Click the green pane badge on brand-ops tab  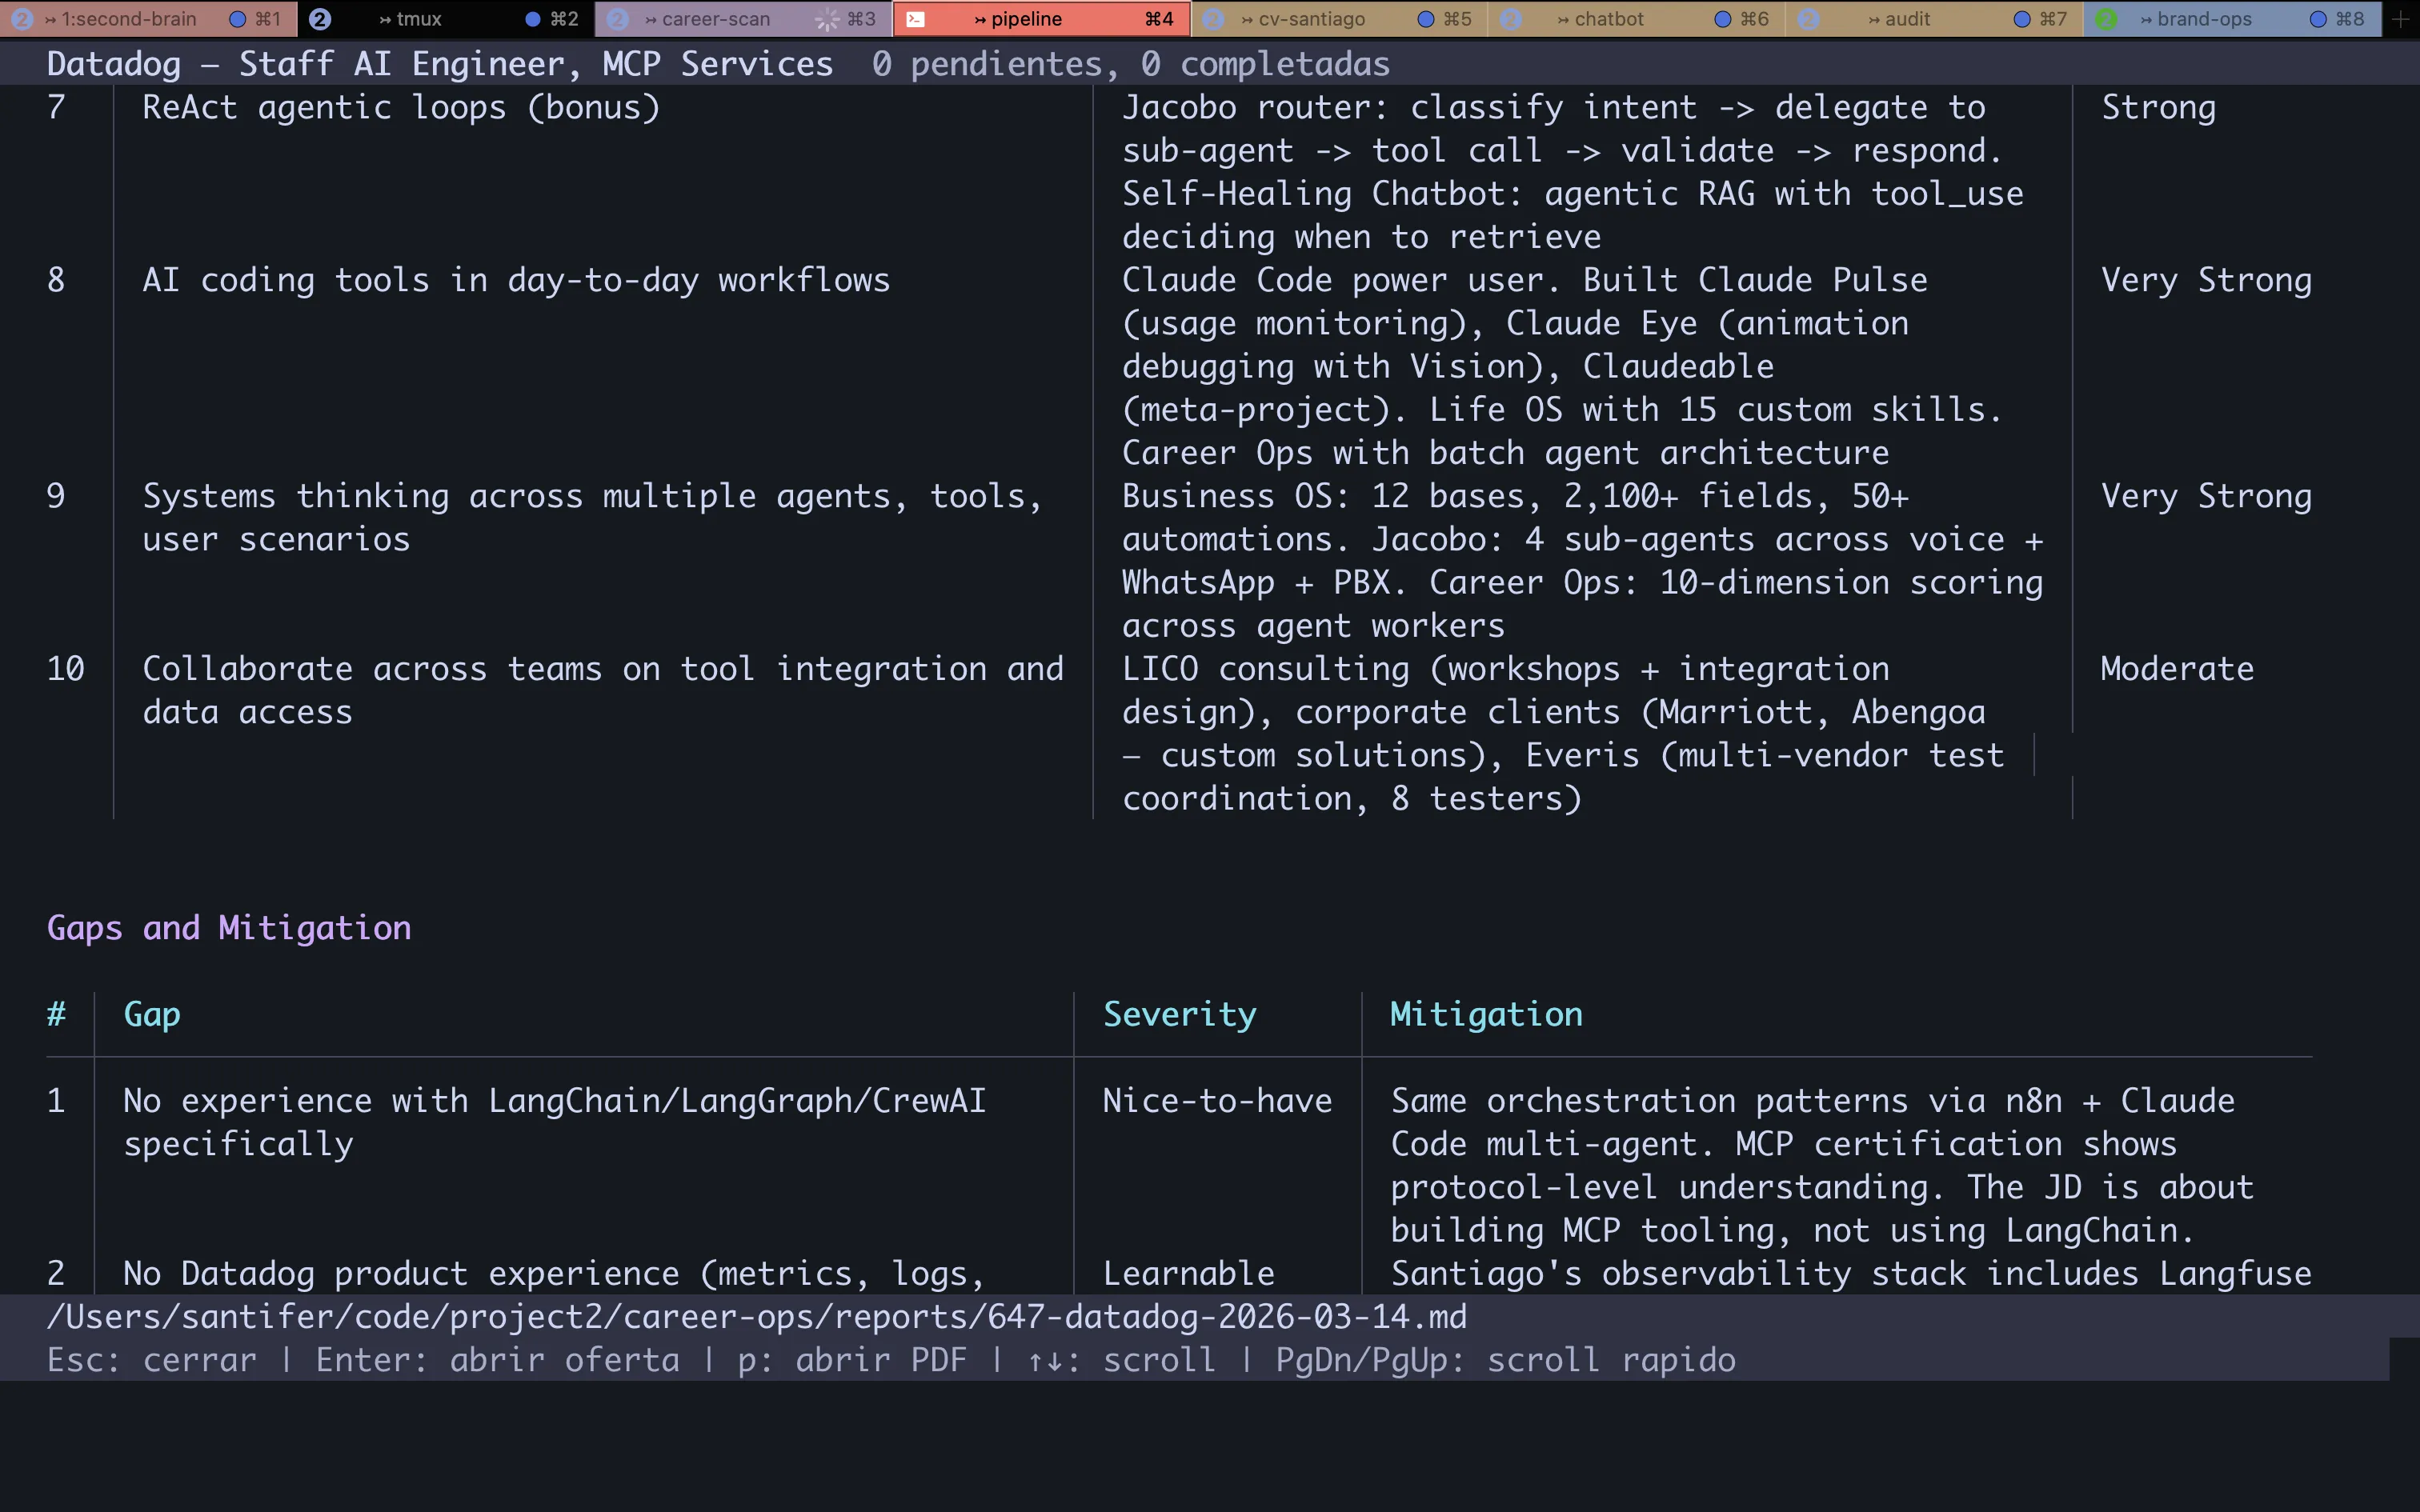coord(2108,19)
